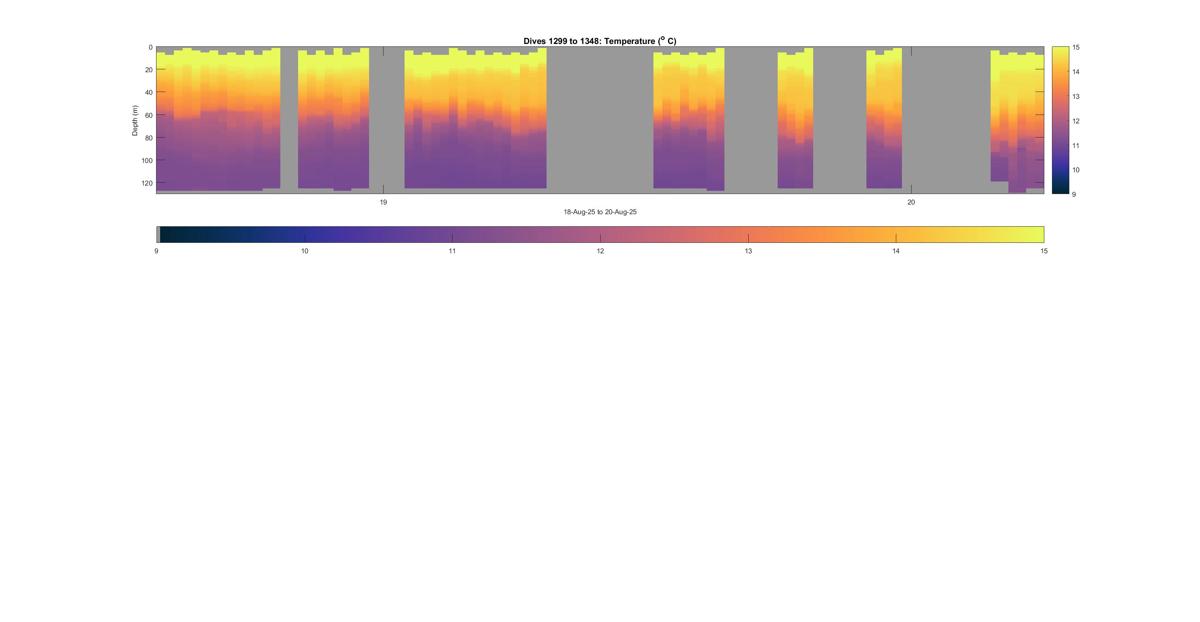This screenshot has width=1200, height=622.
Task: Click the "20" date tick on the x-axis
Action: [911, 202]
